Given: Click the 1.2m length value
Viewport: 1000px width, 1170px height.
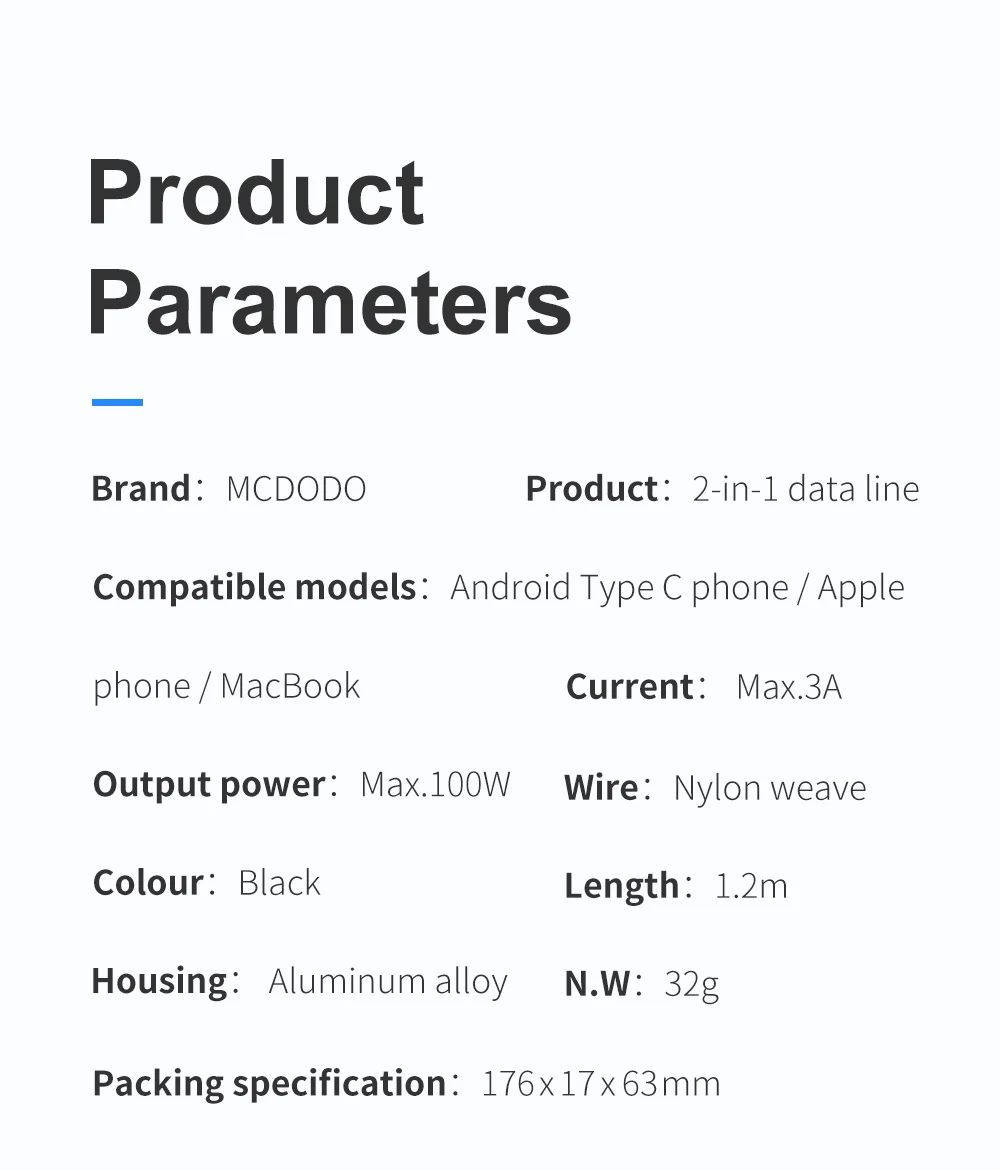Looking at the screenshot, I should click(x=751, y=886).
